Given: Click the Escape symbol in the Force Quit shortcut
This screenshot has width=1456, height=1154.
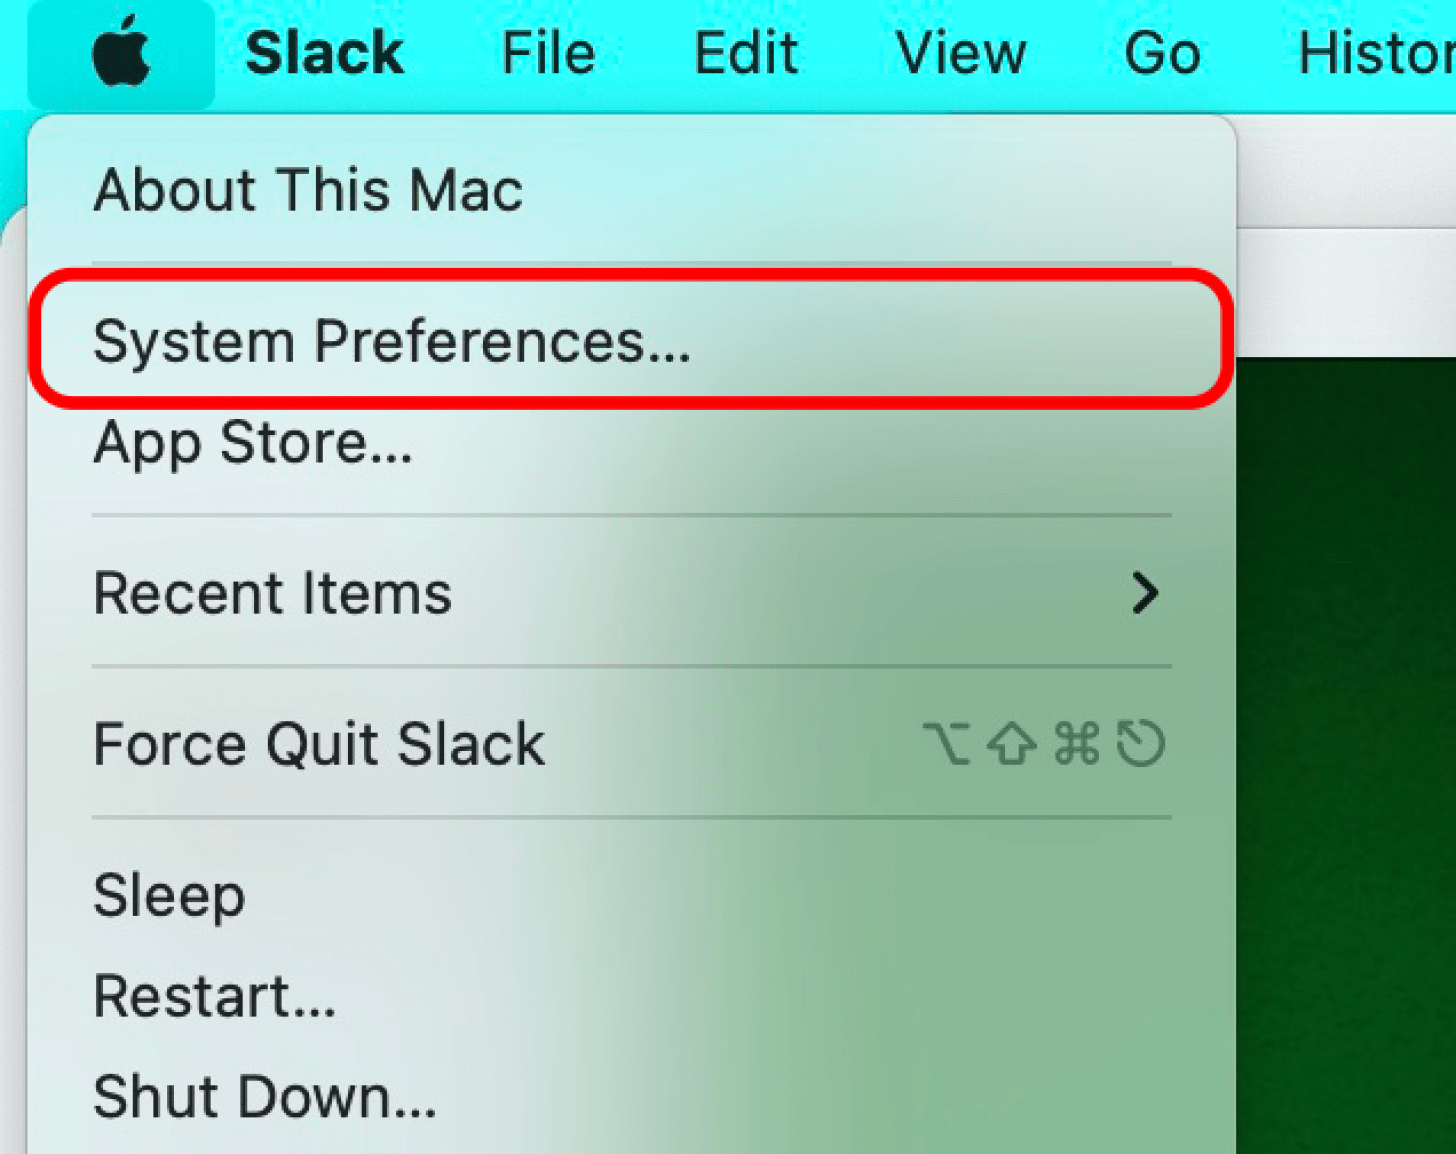Looking at the screenshot, I should (x=1141, y=744).
